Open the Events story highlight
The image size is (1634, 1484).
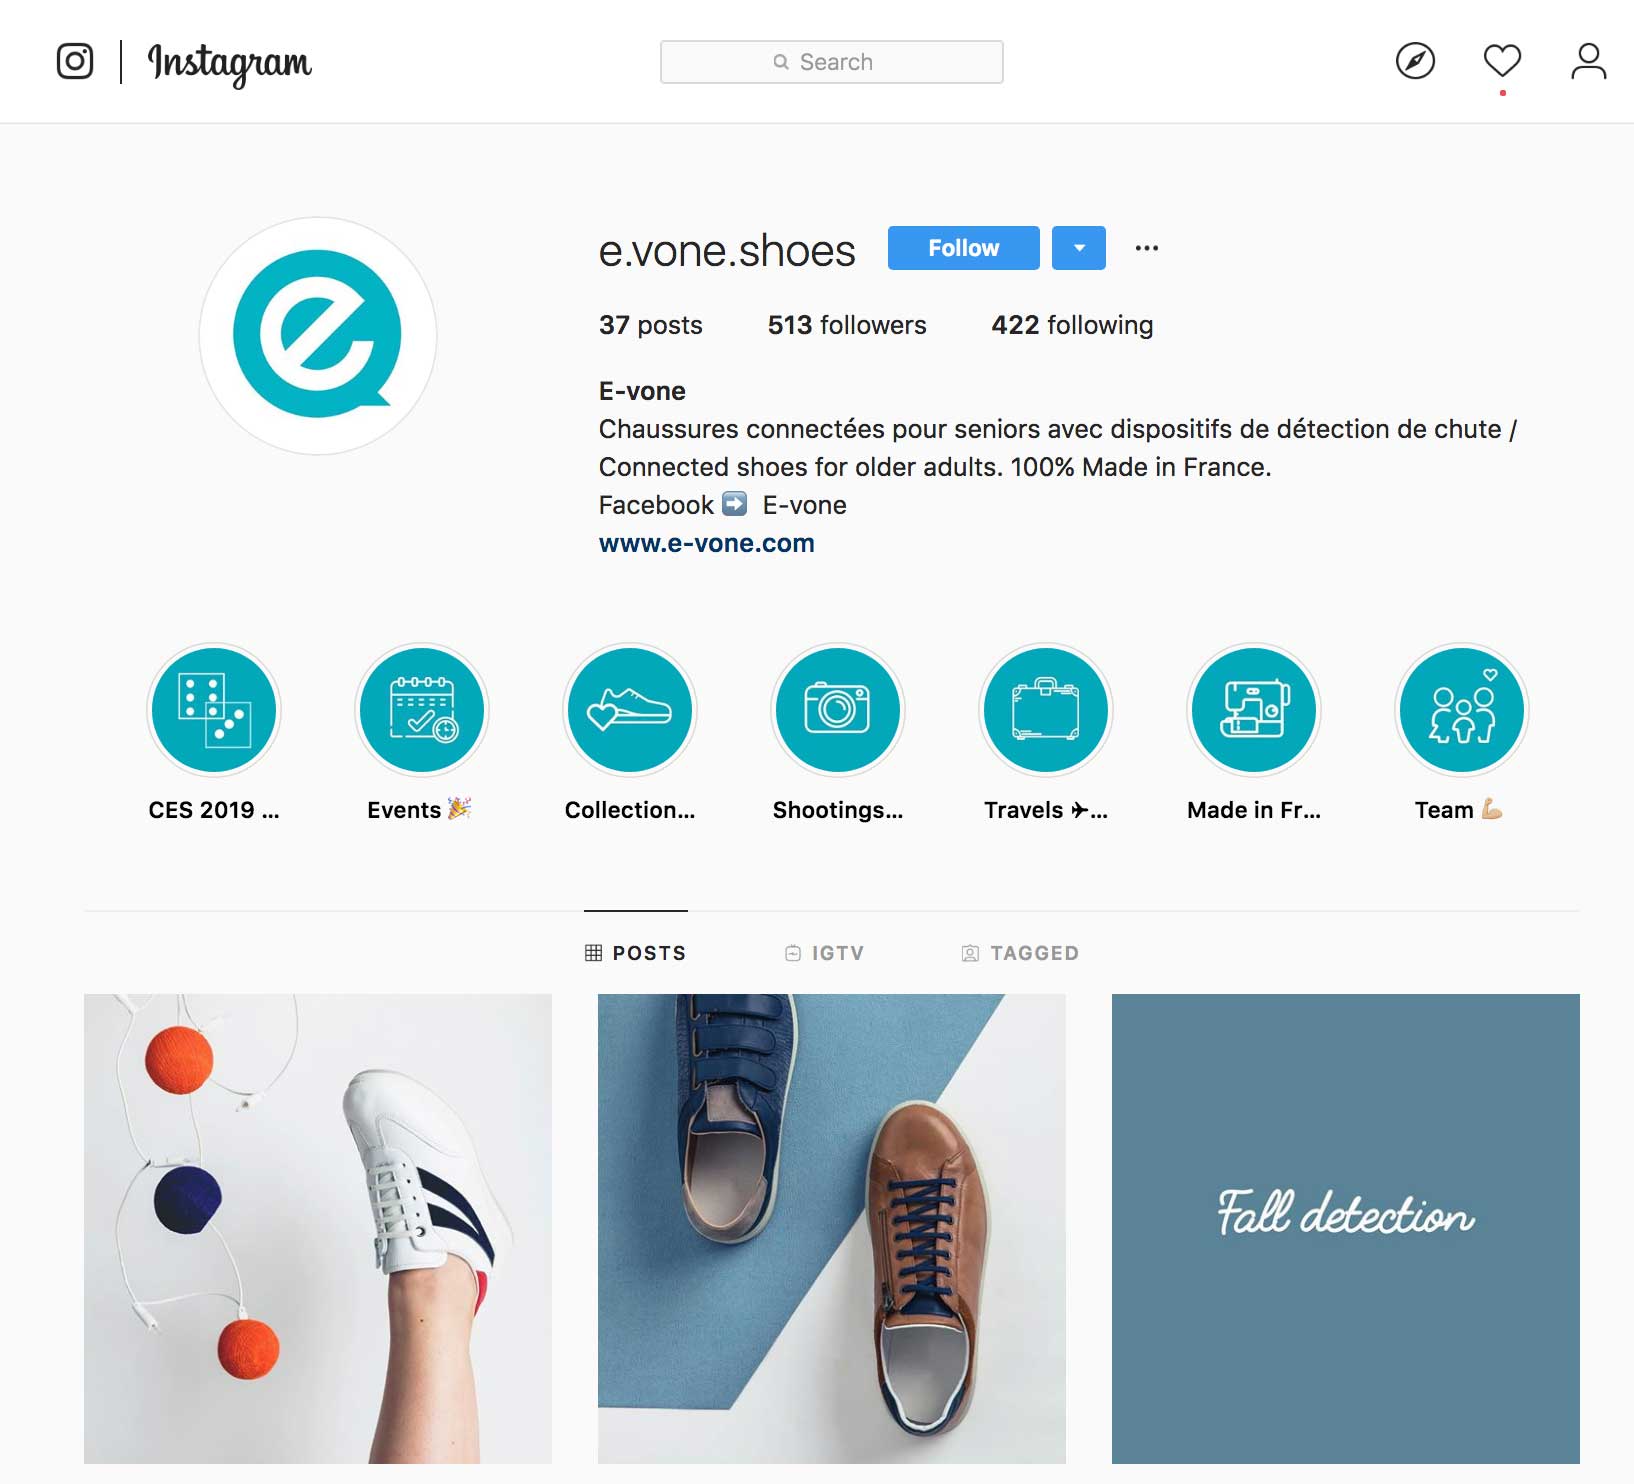pyautogui.click(x=422, y=710)
